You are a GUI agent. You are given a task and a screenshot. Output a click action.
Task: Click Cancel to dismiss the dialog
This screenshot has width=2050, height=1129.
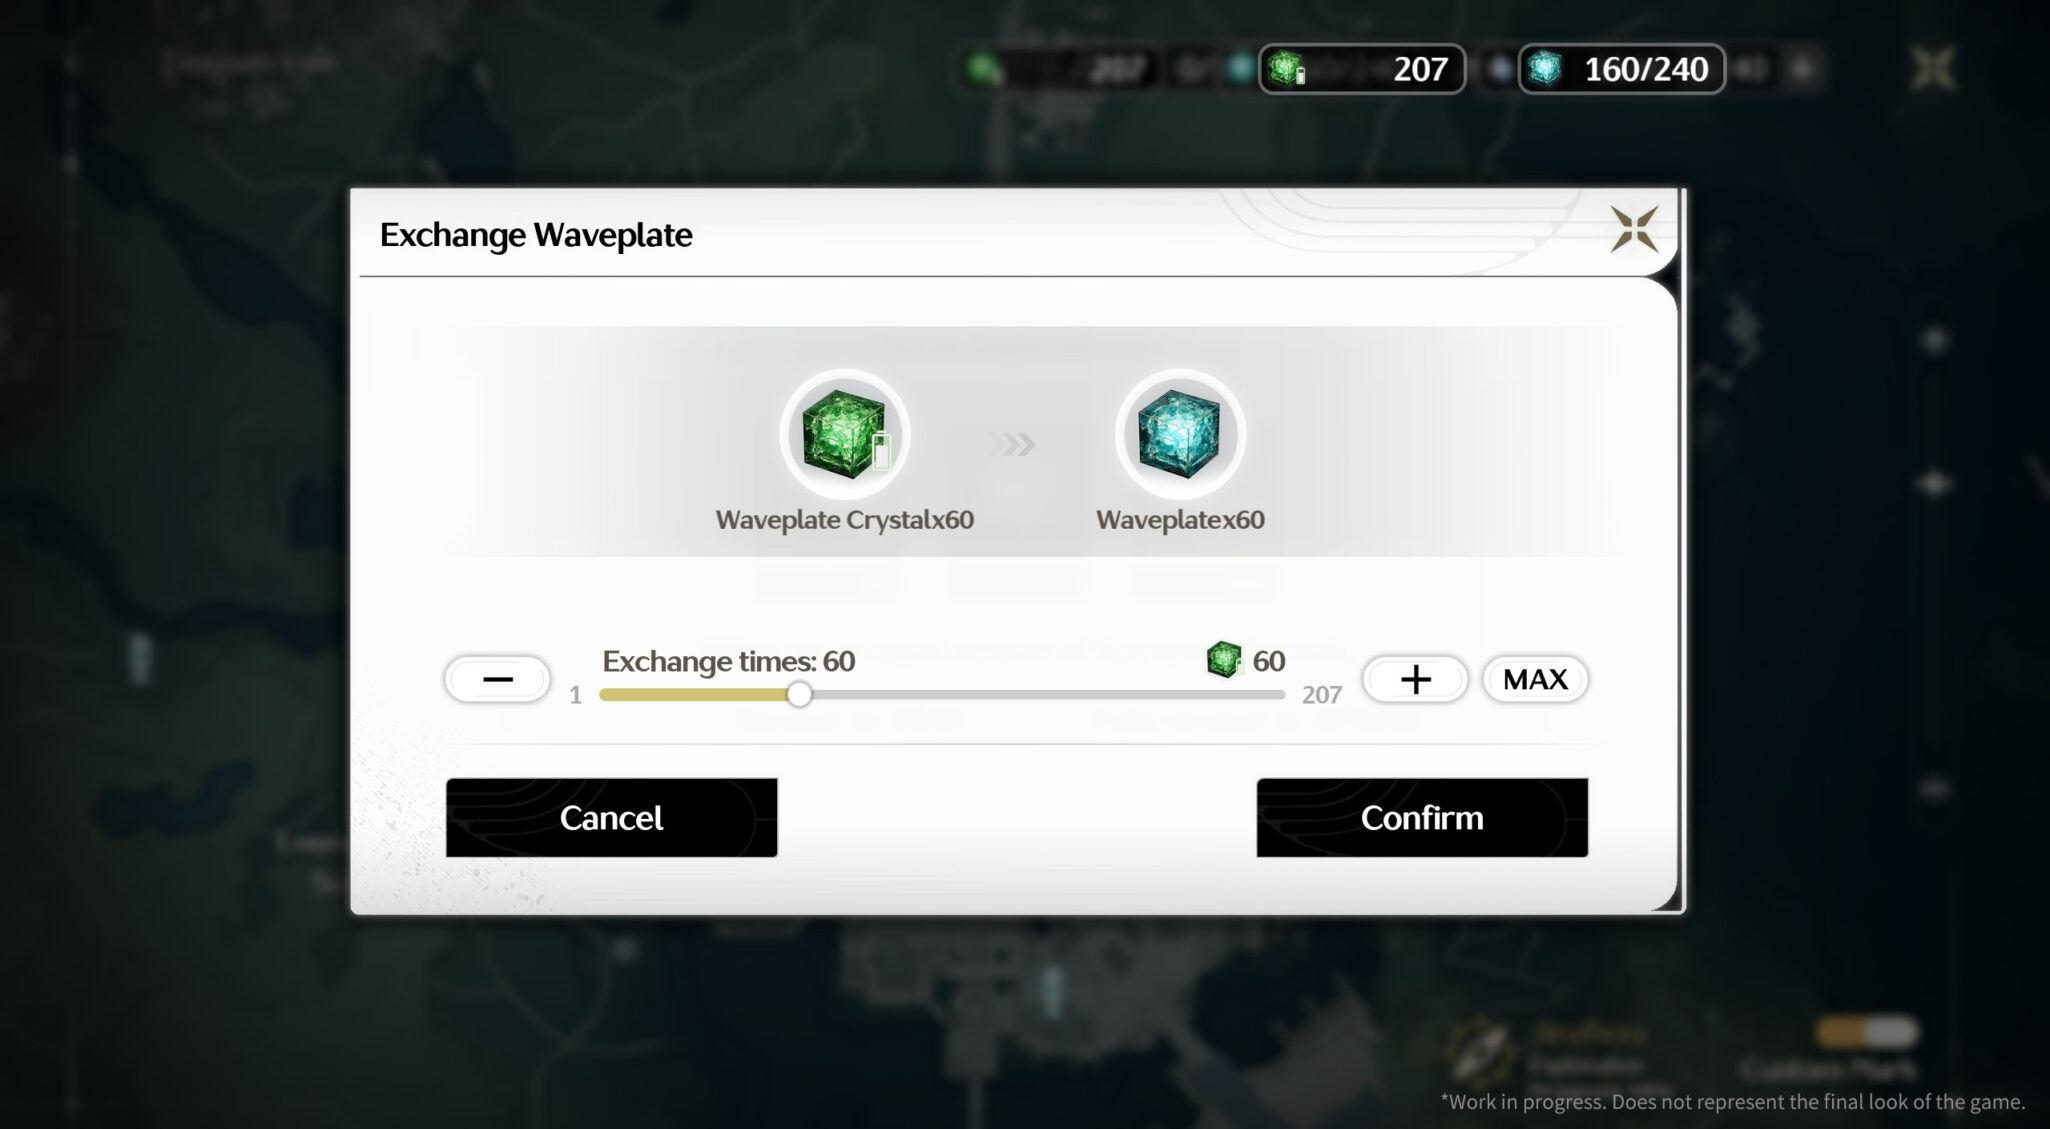tap(612, 818)
